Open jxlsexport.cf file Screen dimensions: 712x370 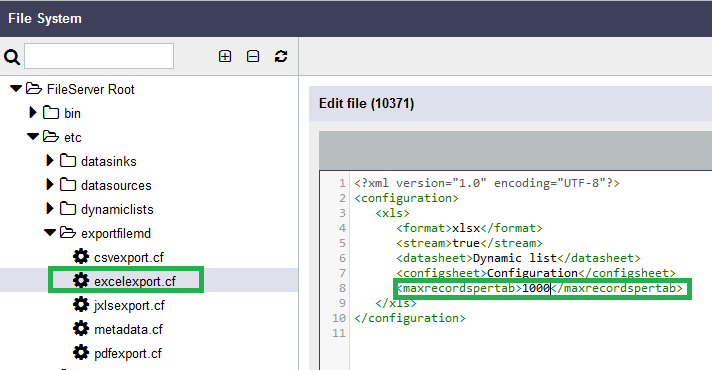click(x=129, y=306)
